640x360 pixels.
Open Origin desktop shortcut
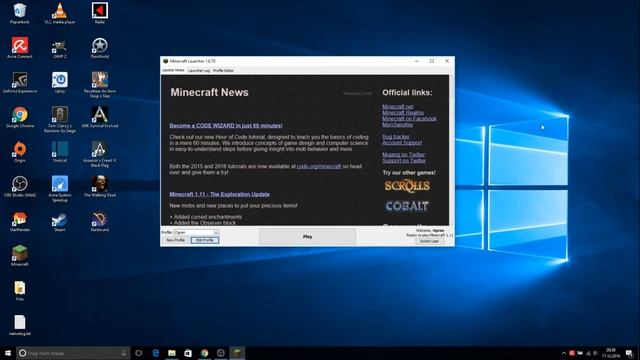coord(20,152)
